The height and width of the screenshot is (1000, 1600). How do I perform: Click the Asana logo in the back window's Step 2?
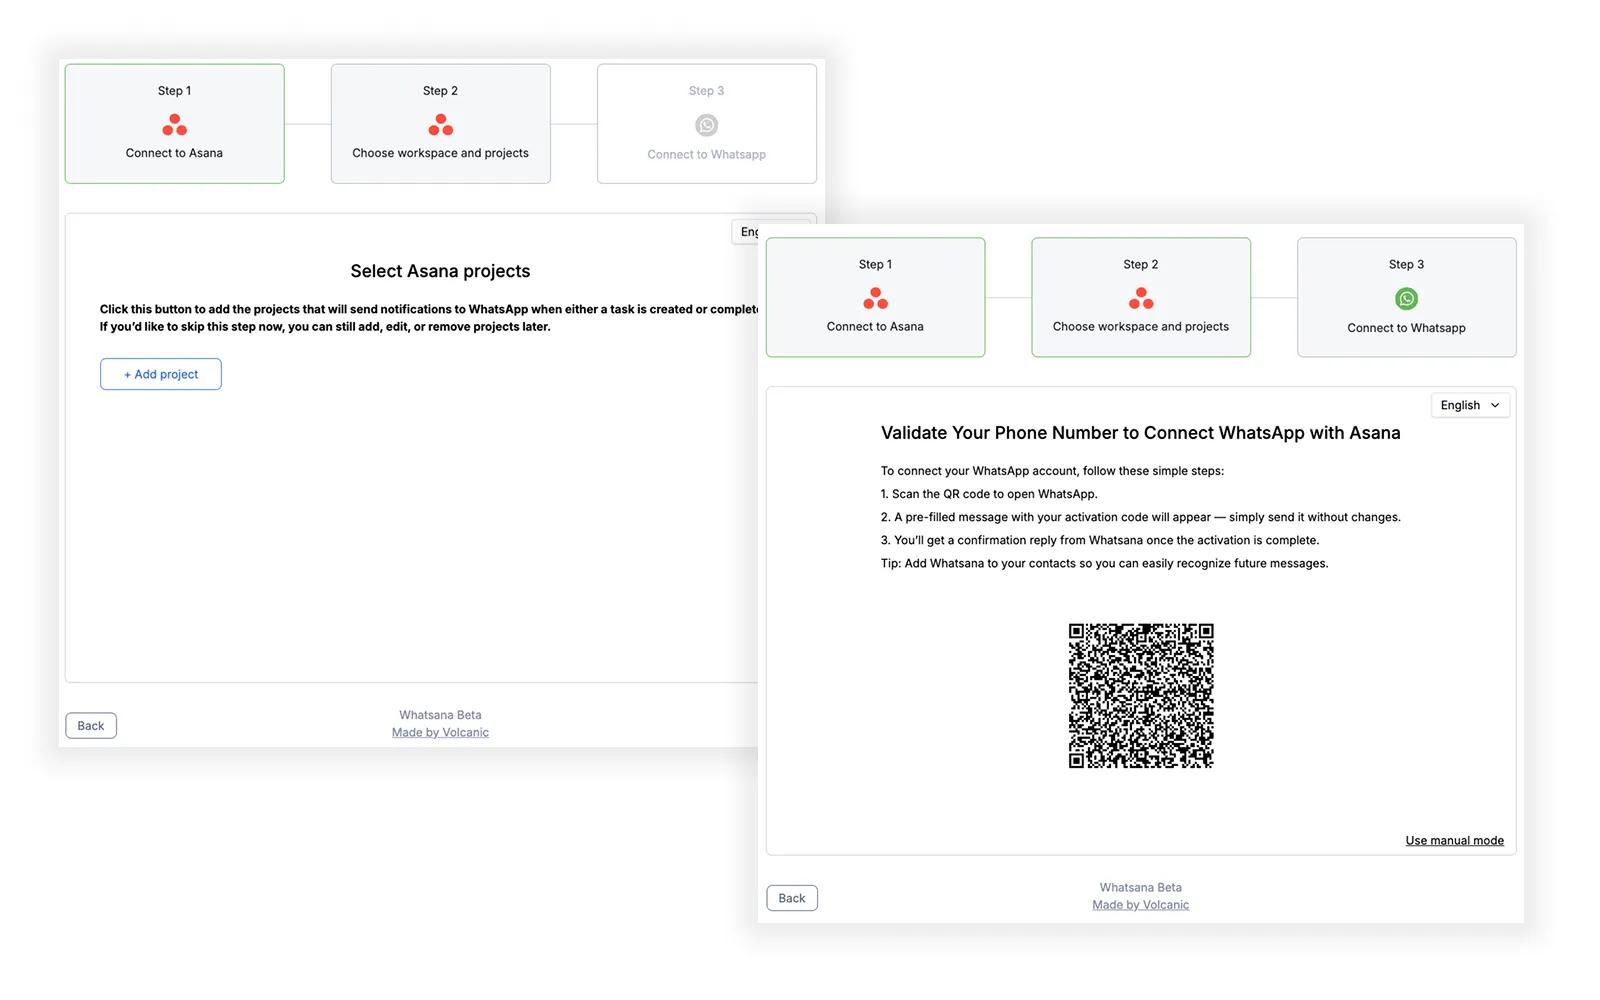pyautogui.click(x=440, y=125)
